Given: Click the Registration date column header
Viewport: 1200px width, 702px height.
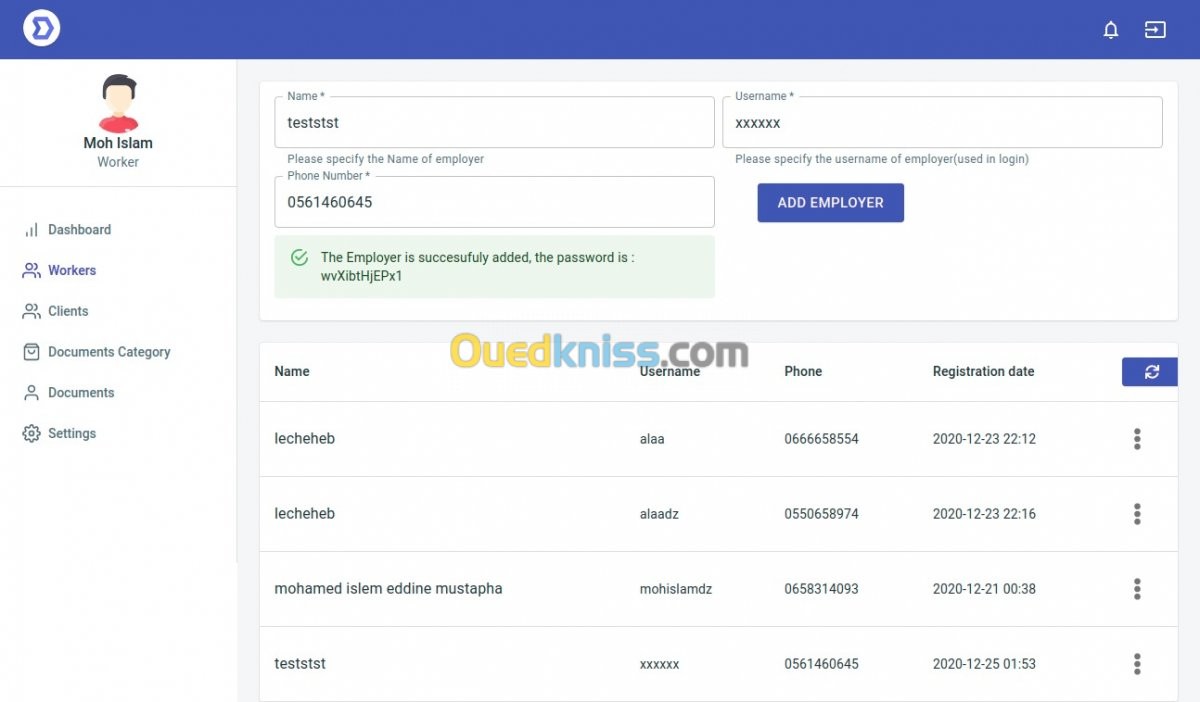Looking at the screenshot, I should coord(983,372).
